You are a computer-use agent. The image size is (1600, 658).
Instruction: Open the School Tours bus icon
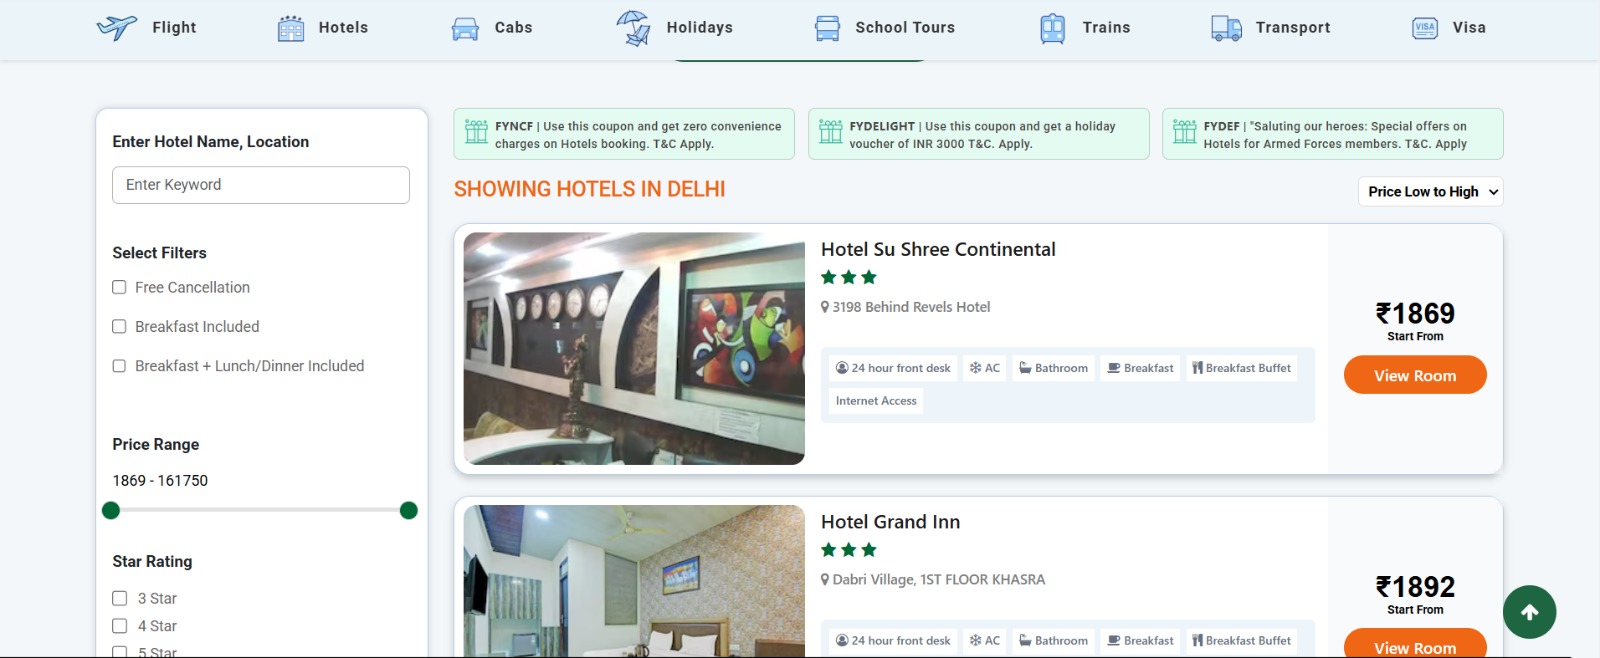828,28
